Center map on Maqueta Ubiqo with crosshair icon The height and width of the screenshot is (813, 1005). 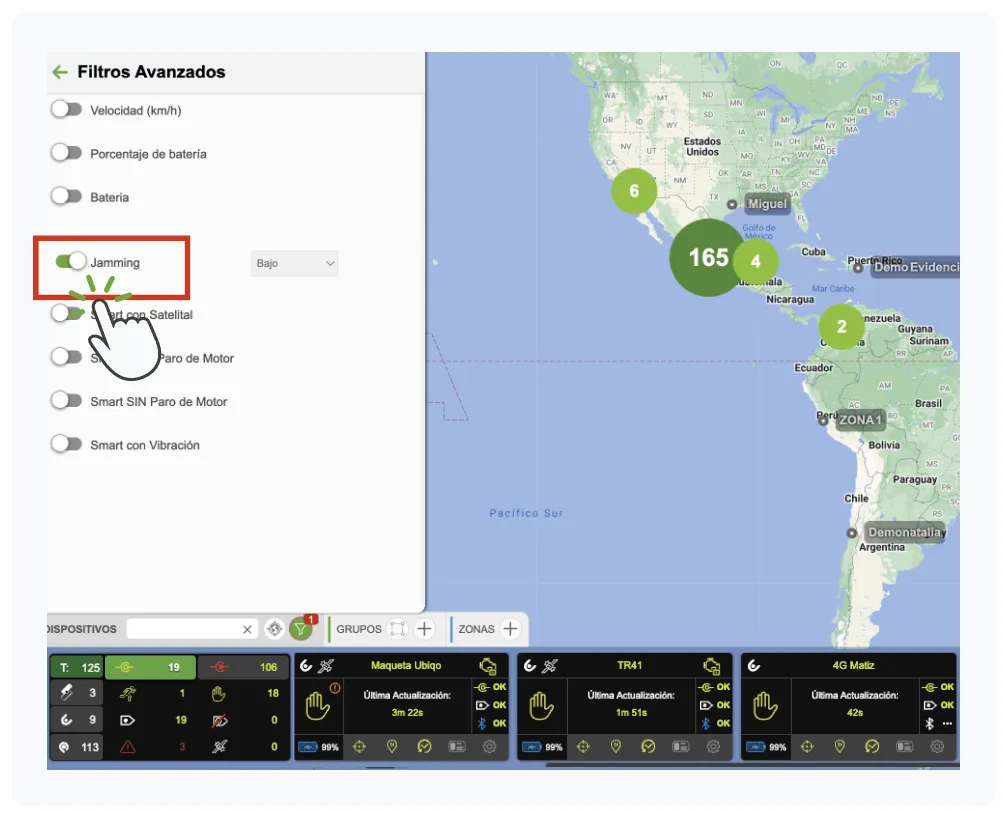pos(360,746)
